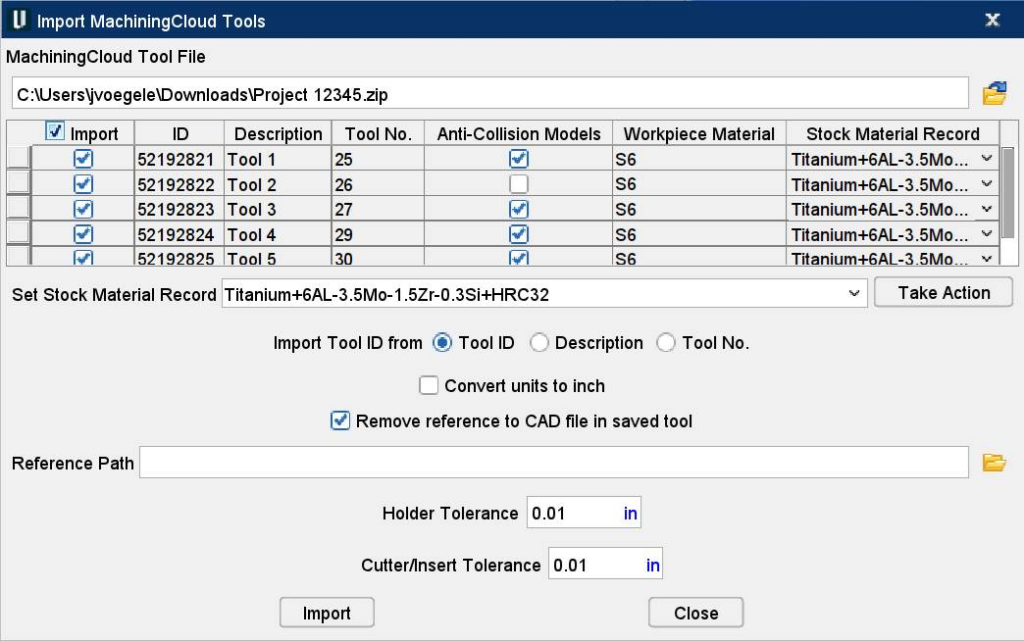The height and width of the screenshot is (641, 1024).
Task: Click Tool No. cell 29
Action: [378, 234]
